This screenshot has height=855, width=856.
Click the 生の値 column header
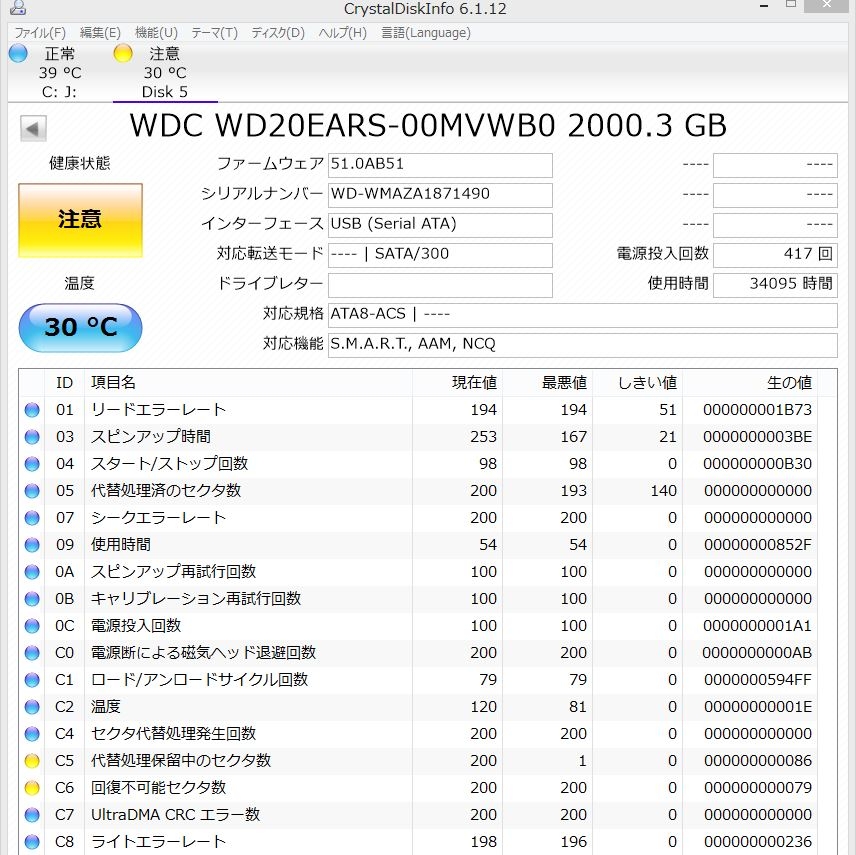[750, 383]
